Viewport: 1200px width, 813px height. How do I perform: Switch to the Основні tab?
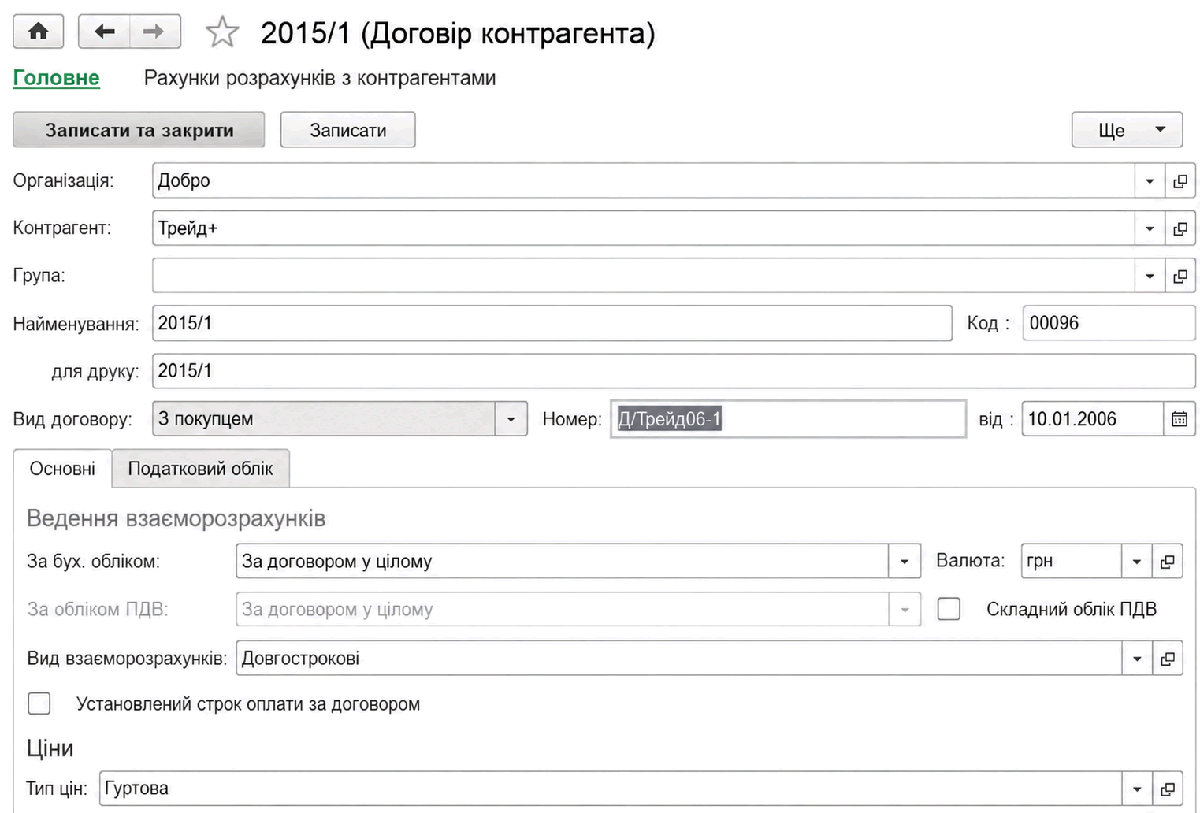[63, 468]
